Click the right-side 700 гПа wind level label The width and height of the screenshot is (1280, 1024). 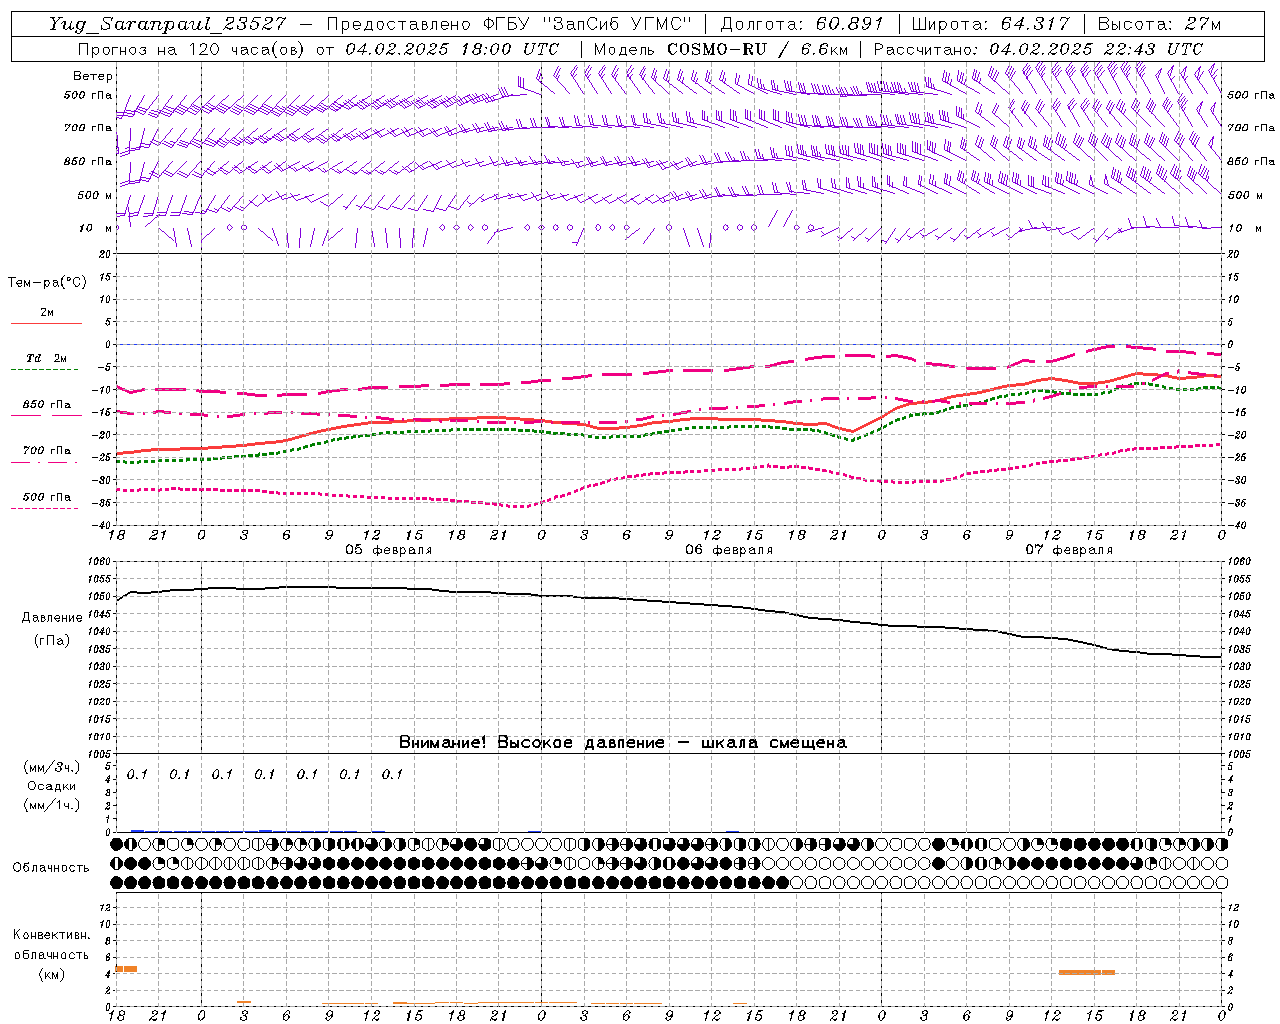point(1251,128)
